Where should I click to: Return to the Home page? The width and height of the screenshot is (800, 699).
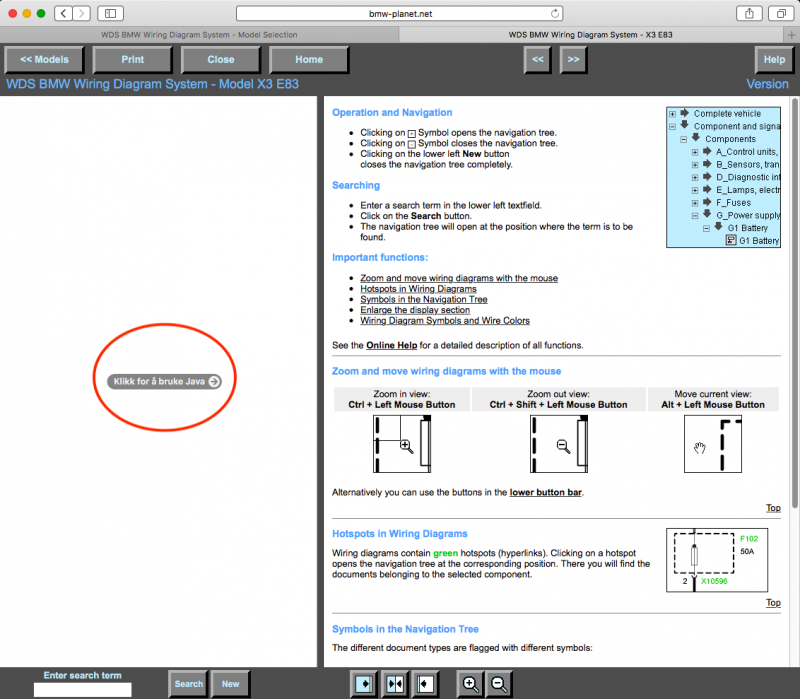309,60
